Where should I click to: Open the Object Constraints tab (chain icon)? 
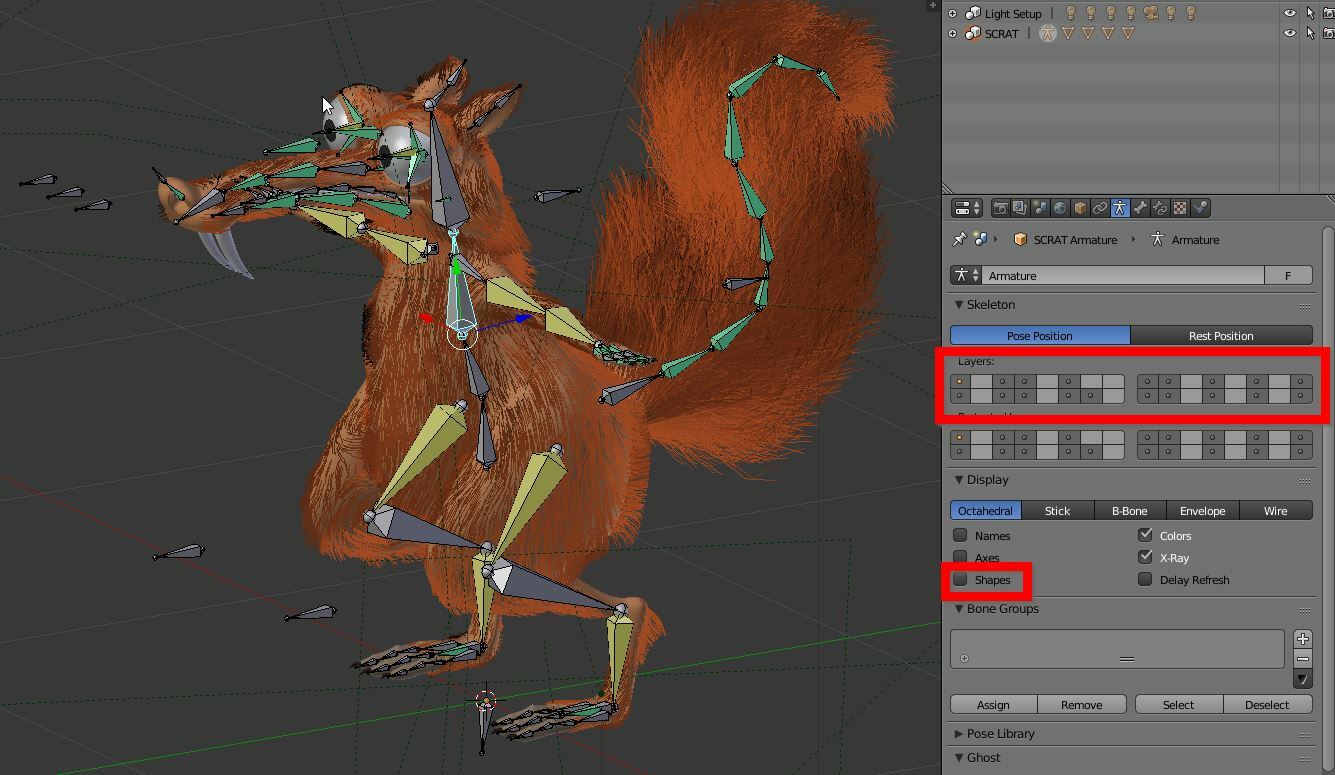point(1100,208)
